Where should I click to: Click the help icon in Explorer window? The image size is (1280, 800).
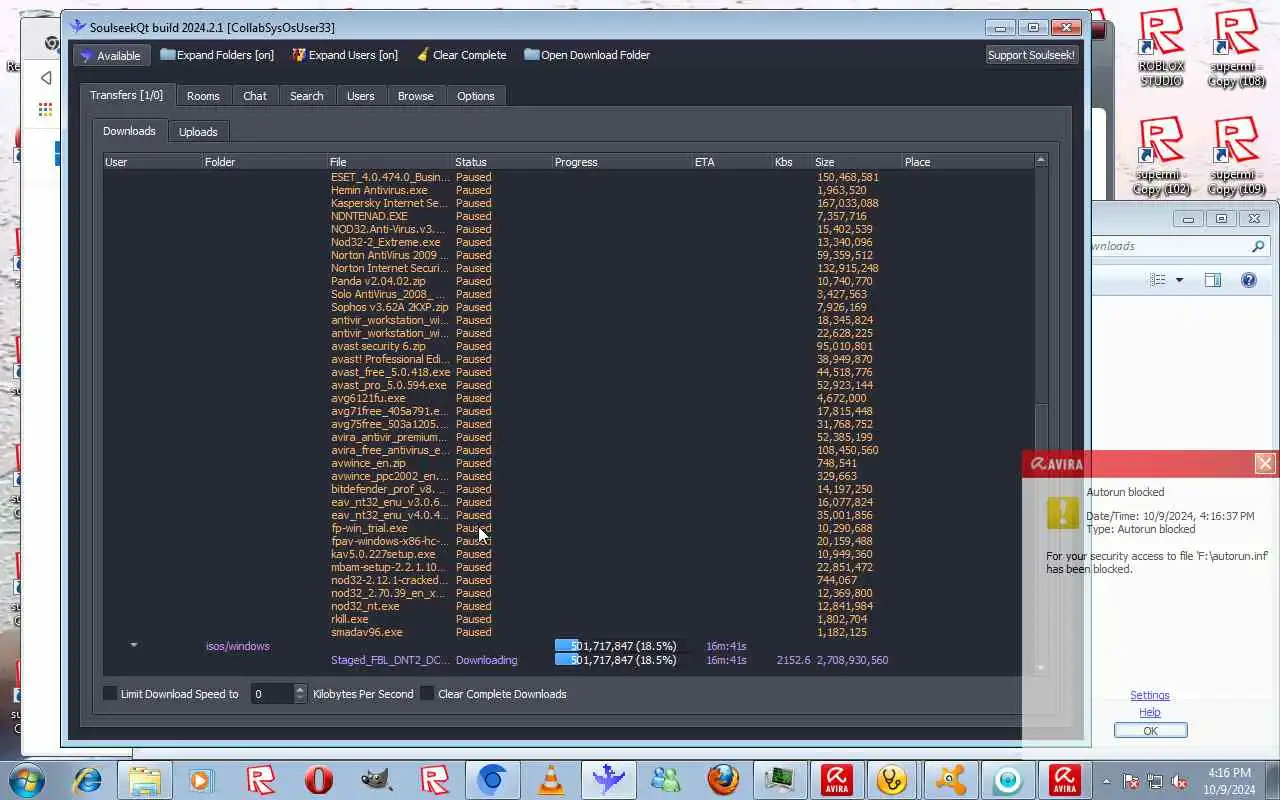click(x=1249, y=280)
